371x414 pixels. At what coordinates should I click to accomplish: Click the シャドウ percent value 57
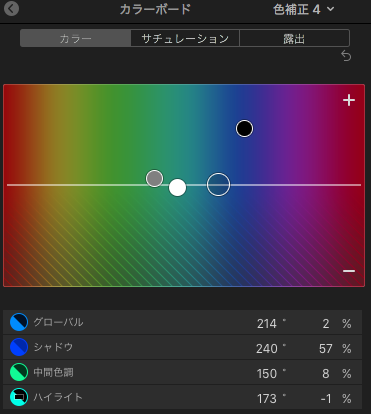325,349
